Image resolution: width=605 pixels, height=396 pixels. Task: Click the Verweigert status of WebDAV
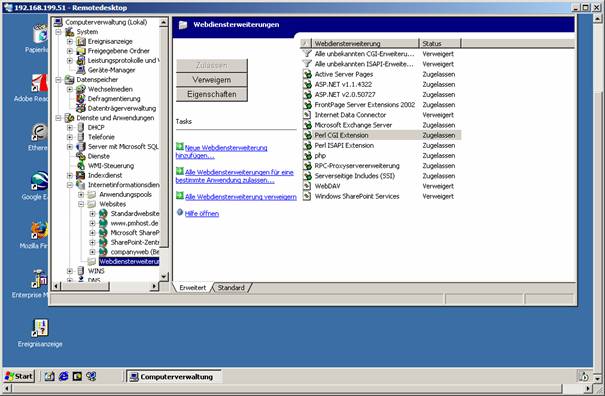coord(438,186)
